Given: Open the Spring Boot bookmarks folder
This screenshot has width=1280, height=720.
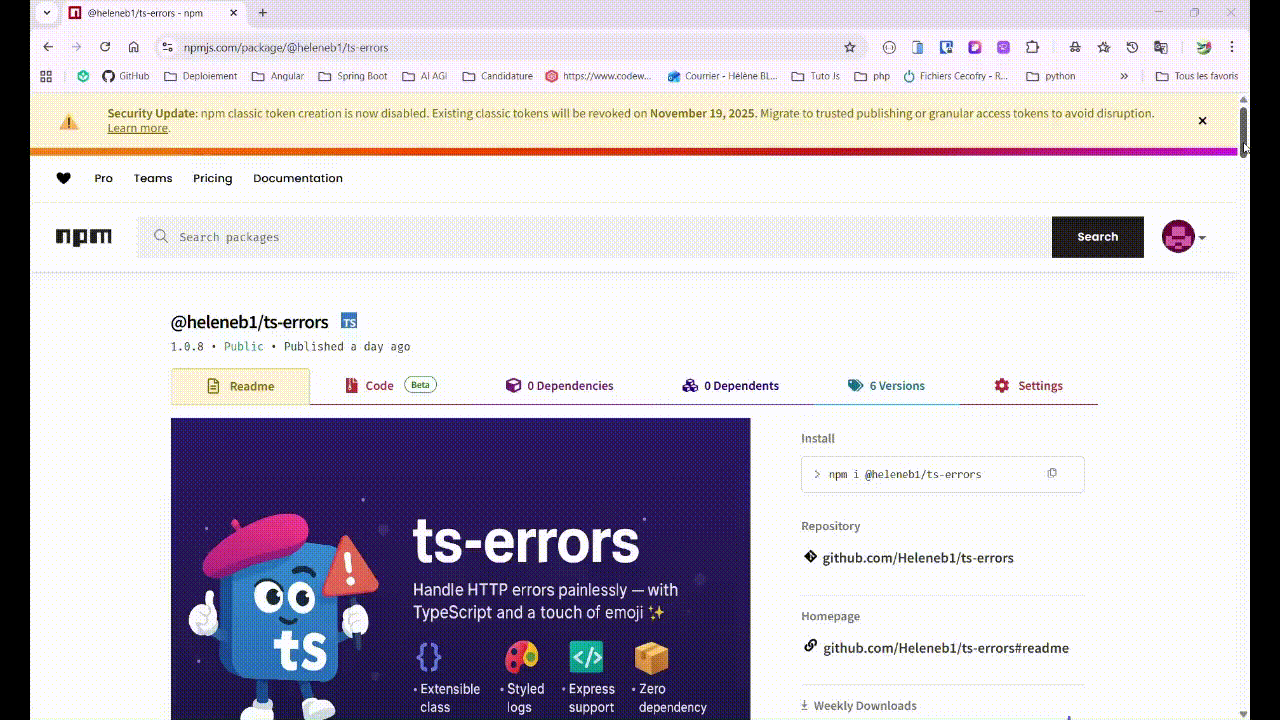Looking at the screenshot, I should [x=353, y=76].
